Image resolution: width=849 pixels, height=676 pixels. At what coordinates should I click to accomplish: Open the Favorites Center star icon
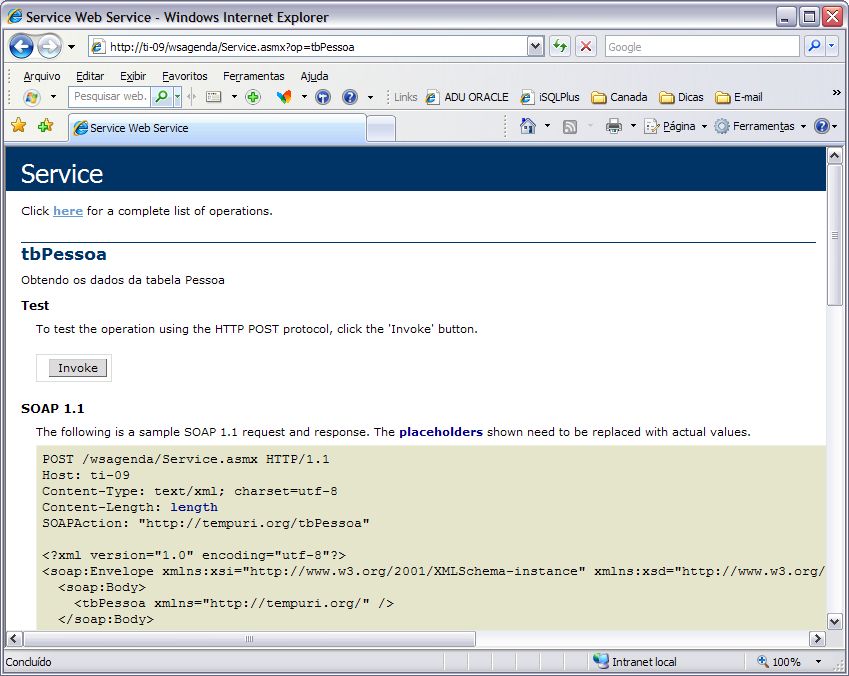tap(18, 126)
